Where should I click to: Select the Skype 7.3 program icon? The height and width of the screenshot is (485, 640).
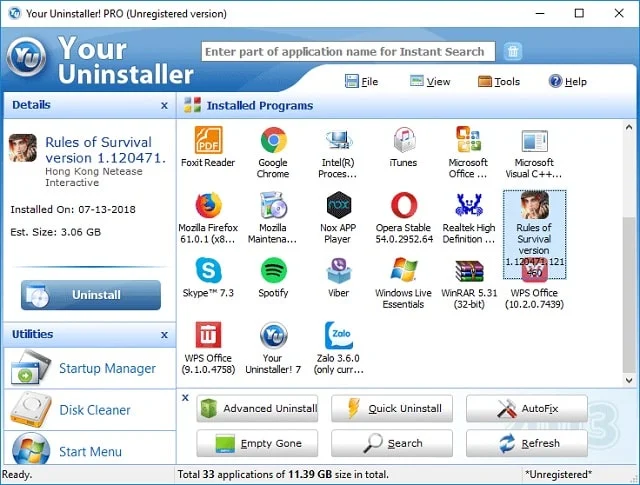pyautogui.click(x=208, y=270)
